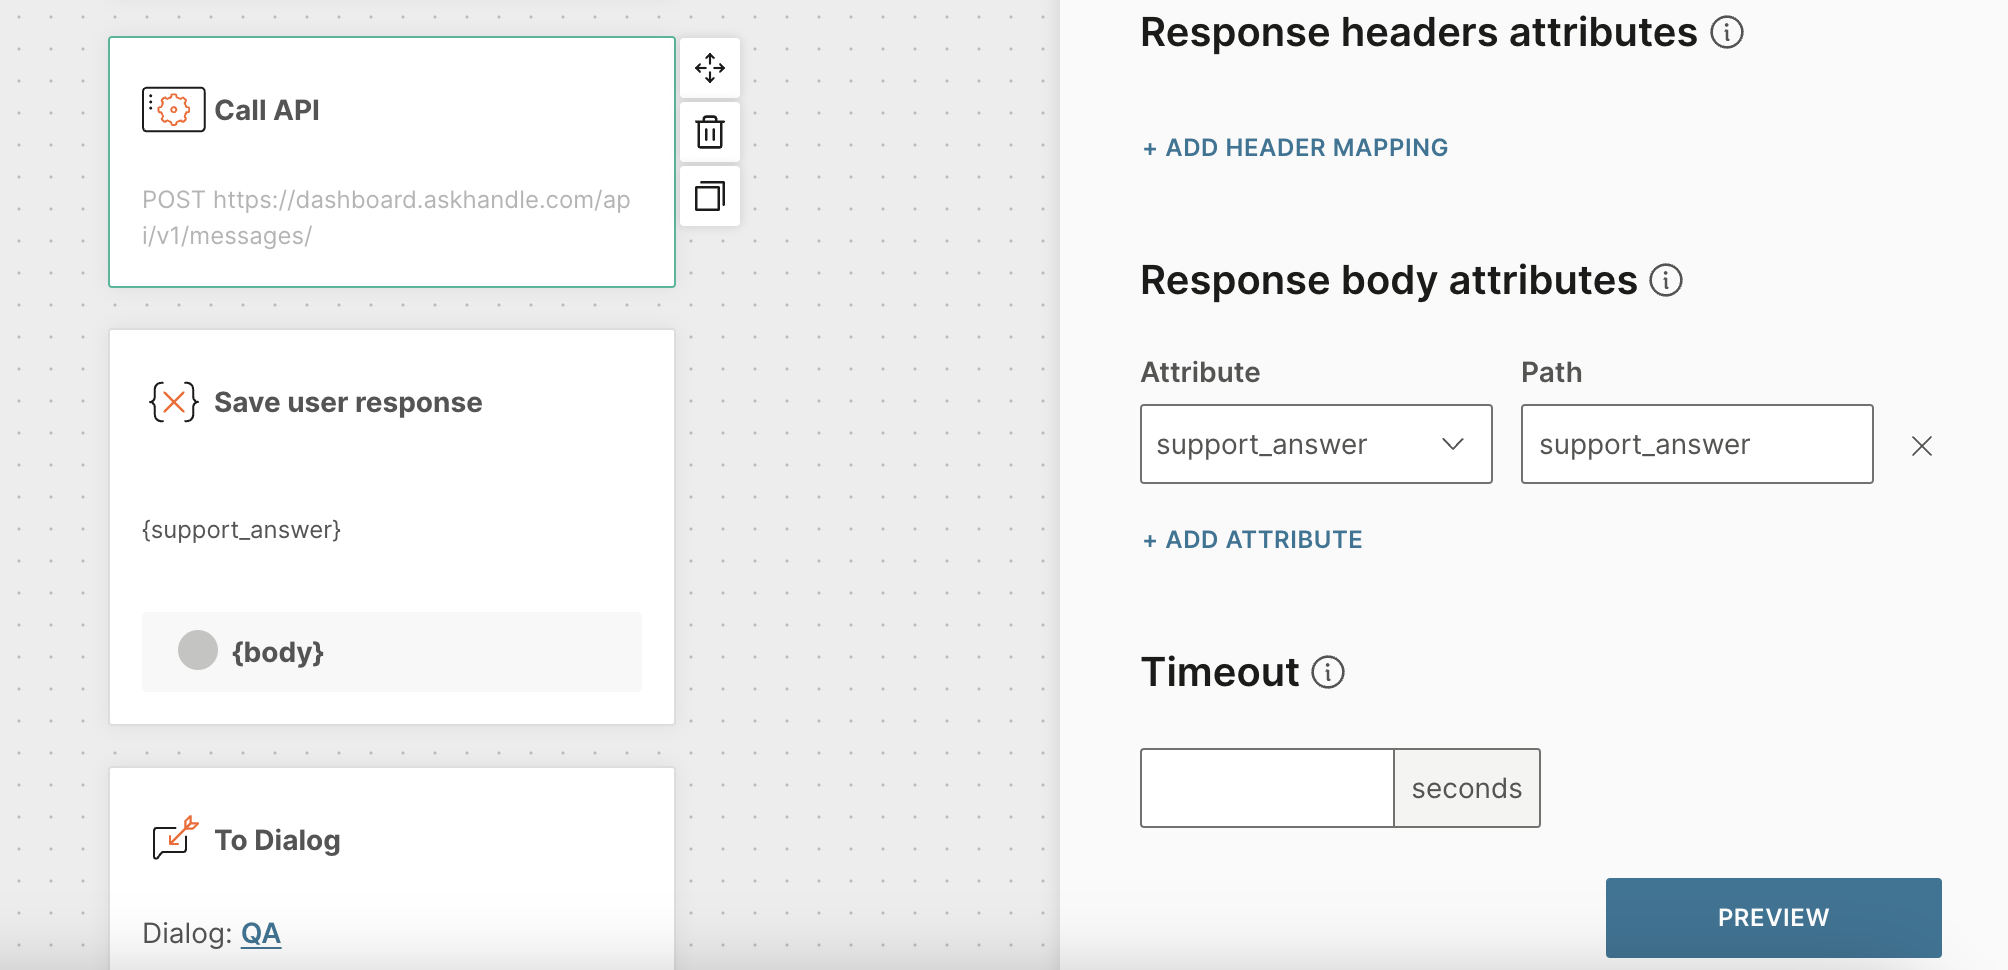Click the Path input field
This screenshot has width=2008, height=970.
click(1696, 444)
